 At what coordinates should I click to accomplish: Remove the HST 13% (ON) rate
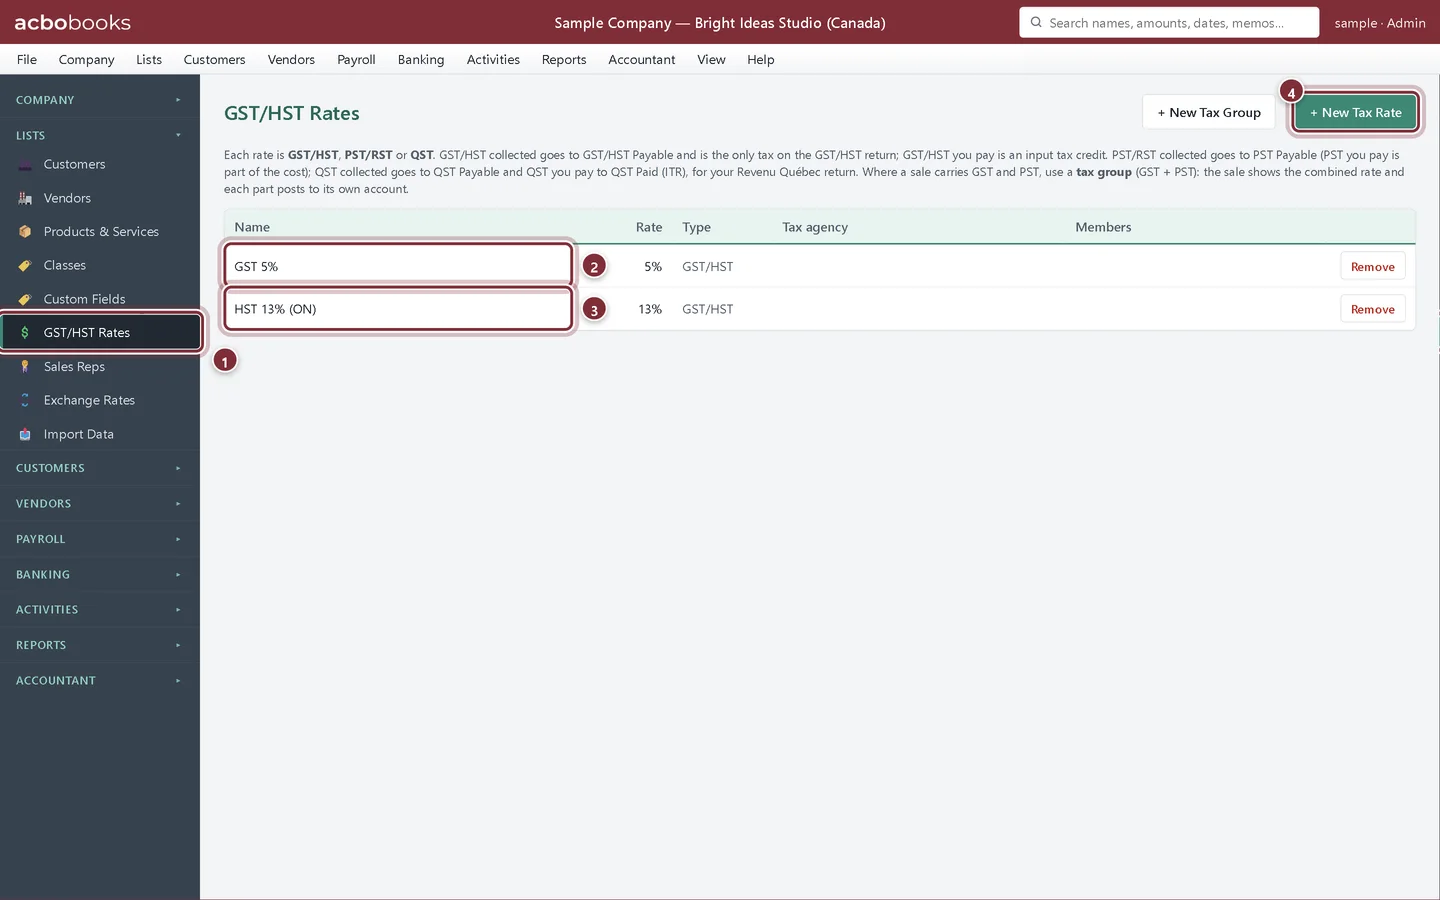pyautogui.click(x=1372, y=309)
